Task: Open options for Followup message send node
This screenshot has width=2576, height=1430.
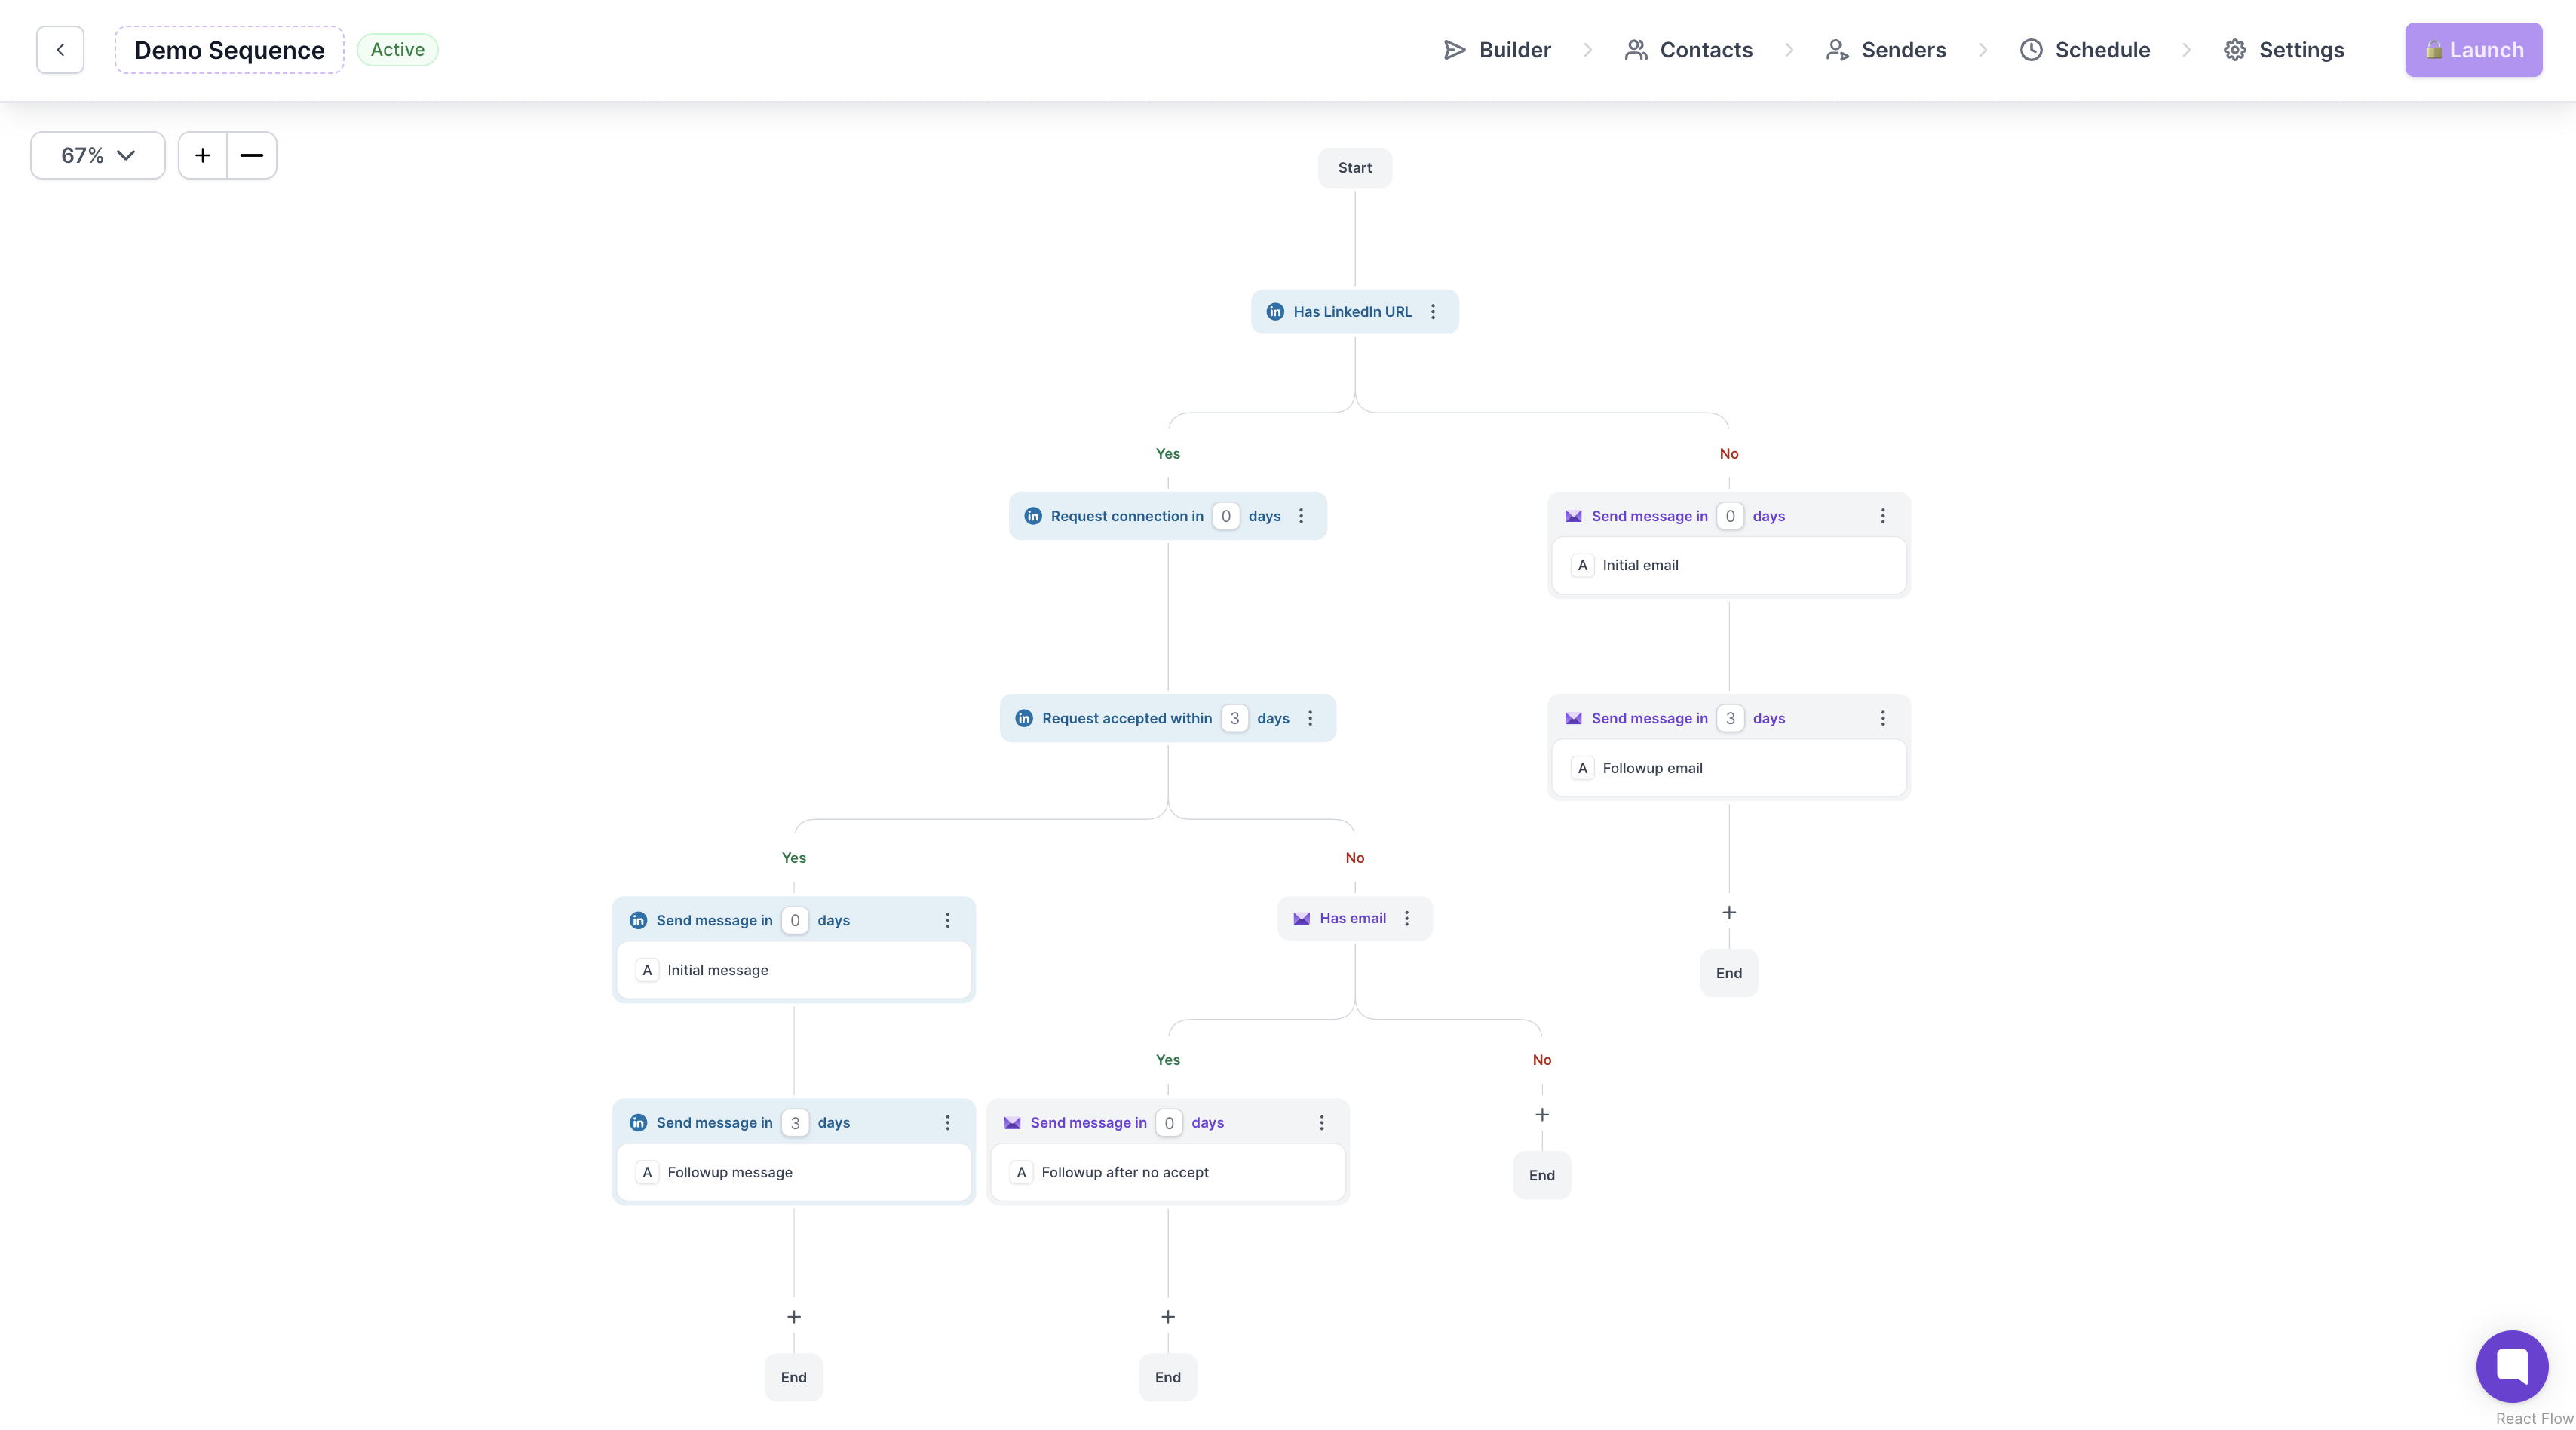Action: 948,1122
